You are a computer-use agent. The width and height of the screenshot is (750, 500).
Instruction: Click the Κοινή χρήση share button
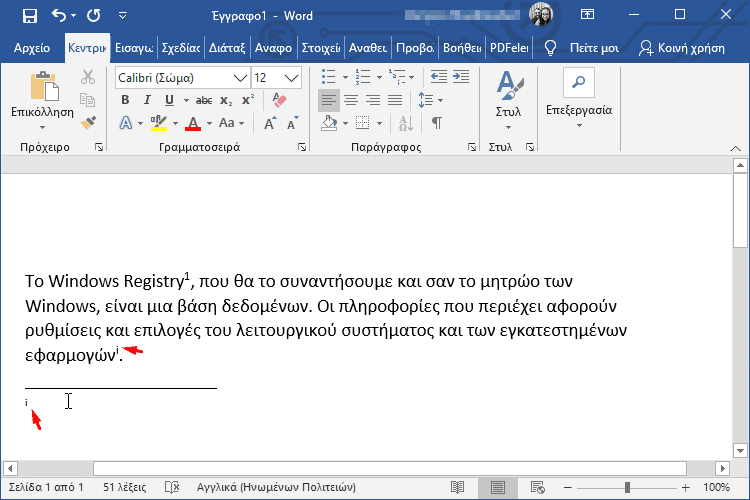point(682,48)
